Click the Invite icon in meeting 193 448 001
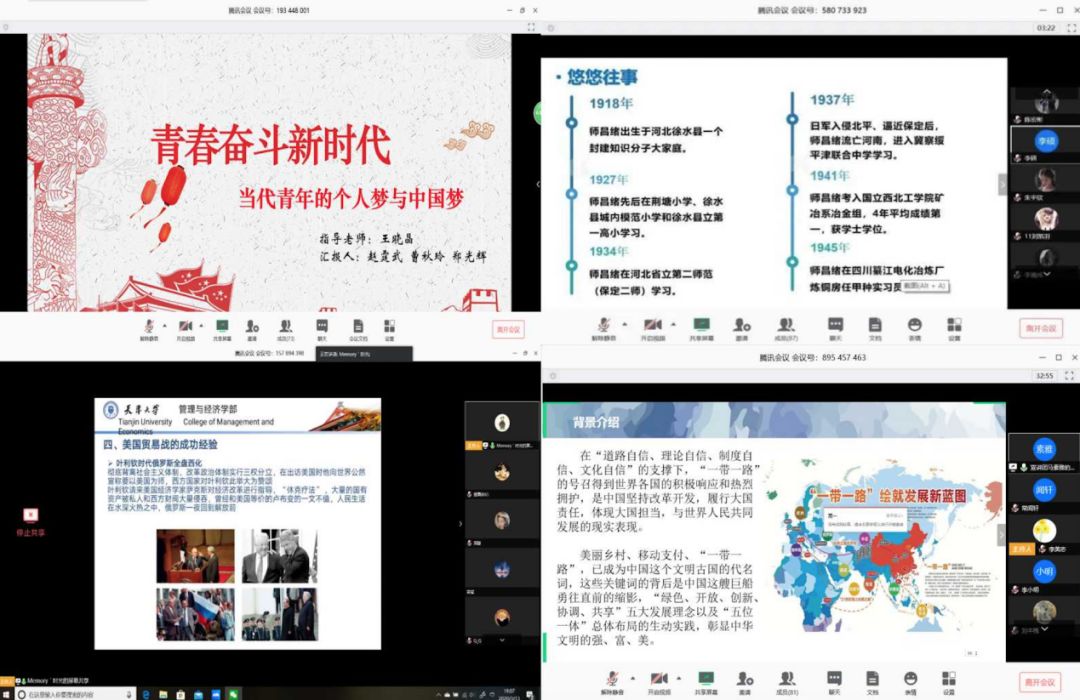This screenshot has width=1080, height=700. pyautogui.click(x=252, y=327)
